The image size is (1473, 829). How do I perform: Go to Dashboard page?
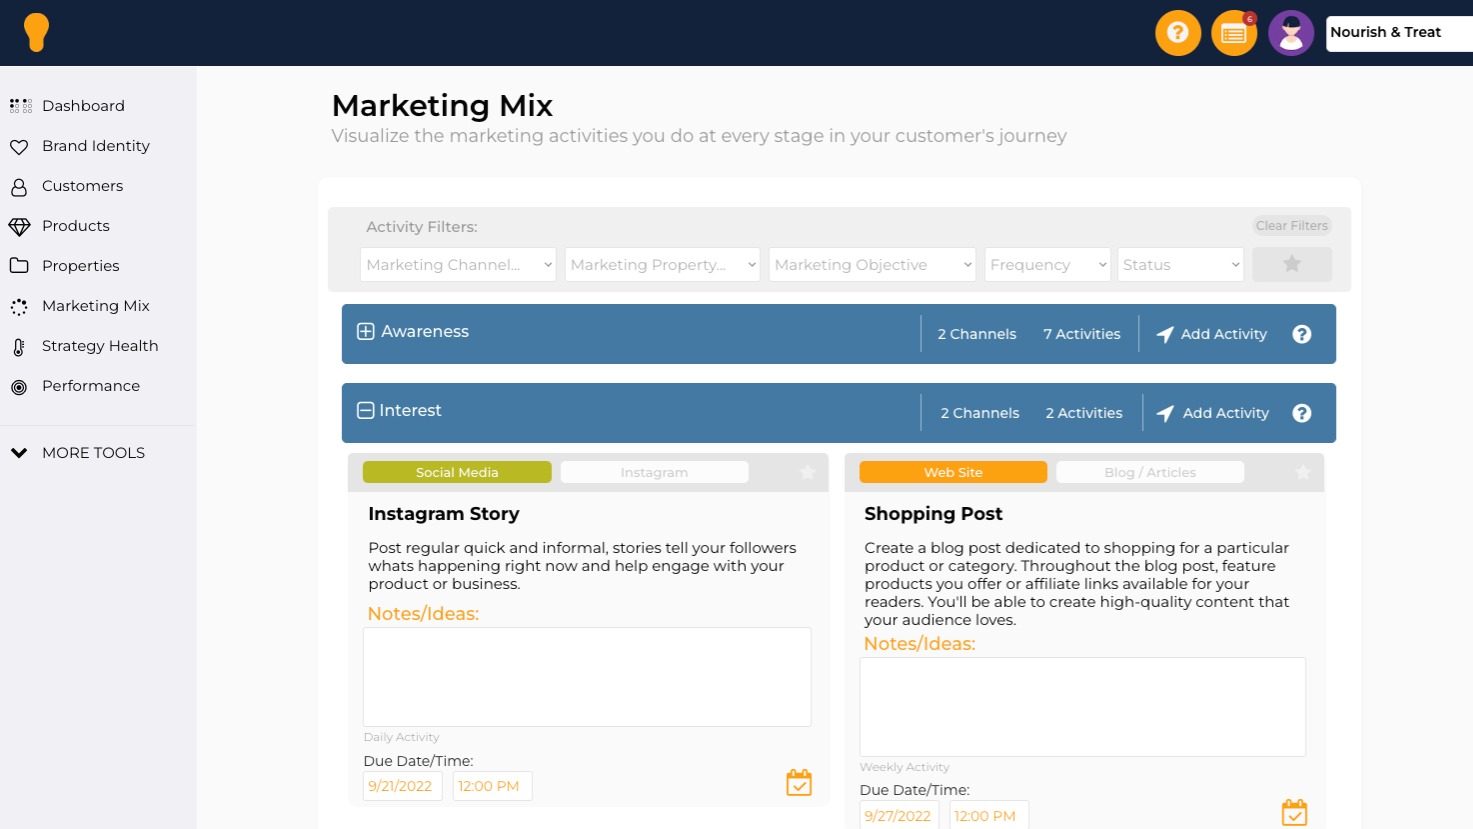(x=83, y=106)
